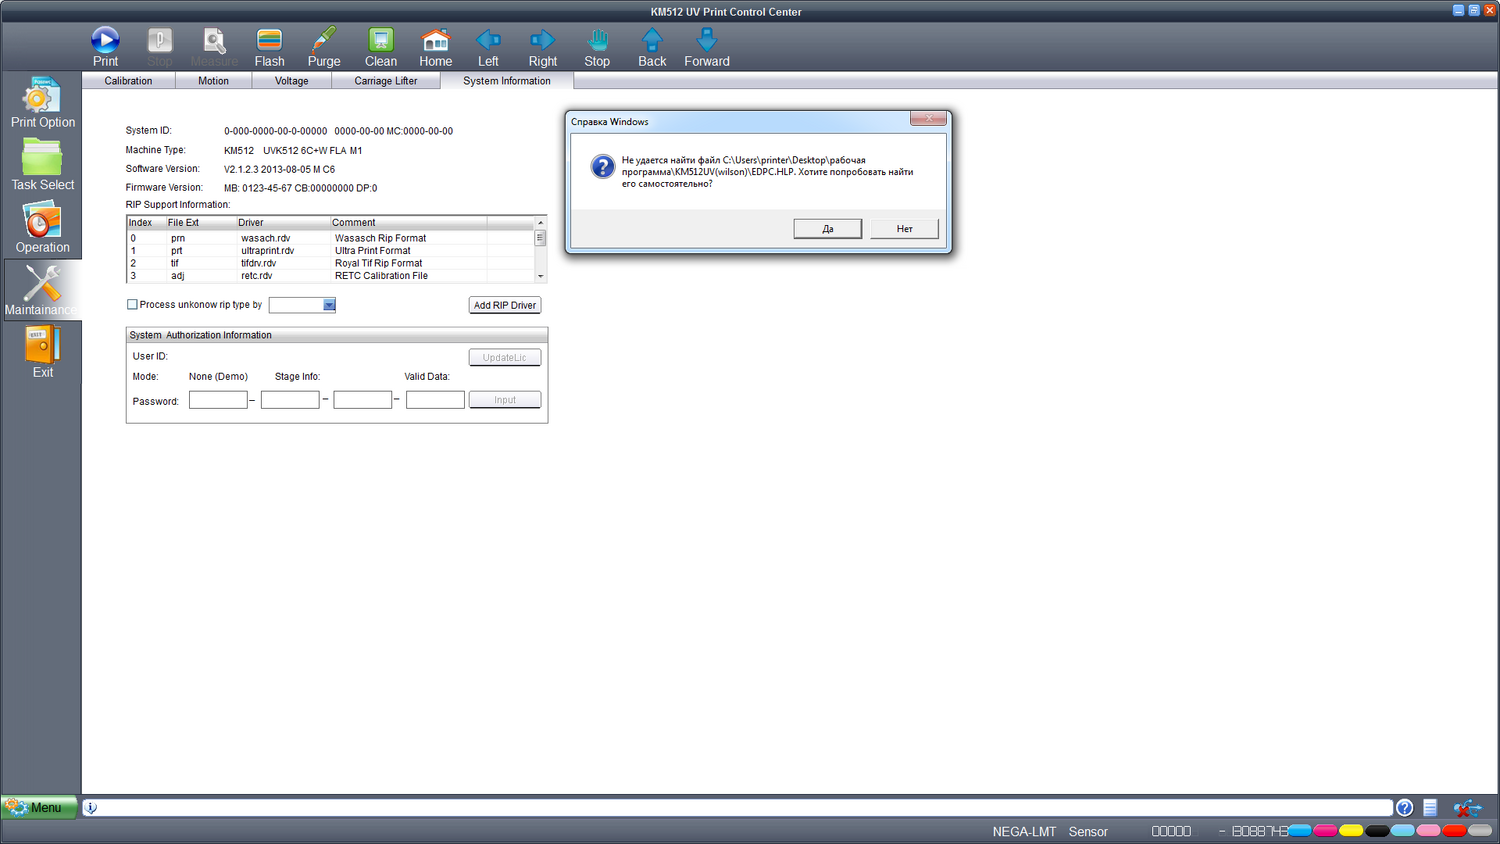Click the Add RIP Driver button
The height and width of the screenshot is (844, 1500).
[x=505, y=305]
